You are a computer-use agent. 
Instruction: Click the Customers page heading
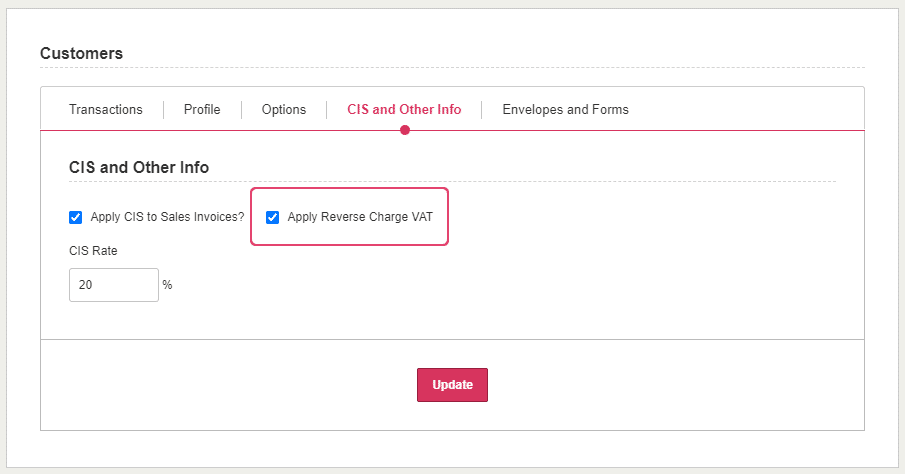pos(81,53)
